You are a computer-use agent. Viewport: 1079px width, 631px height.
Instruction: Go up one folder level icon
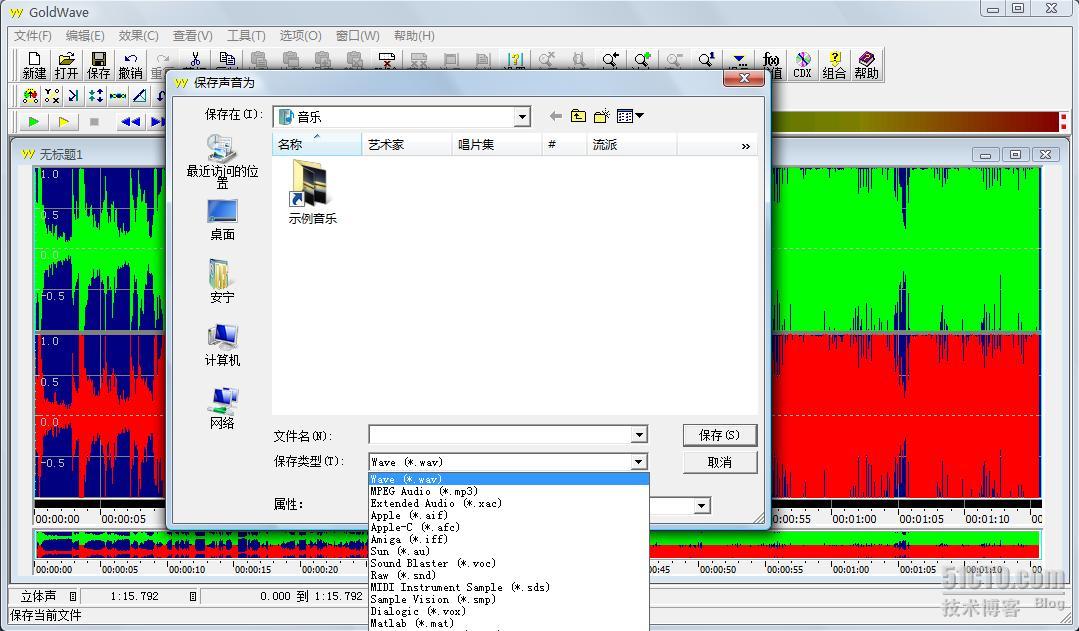(578, 116)
